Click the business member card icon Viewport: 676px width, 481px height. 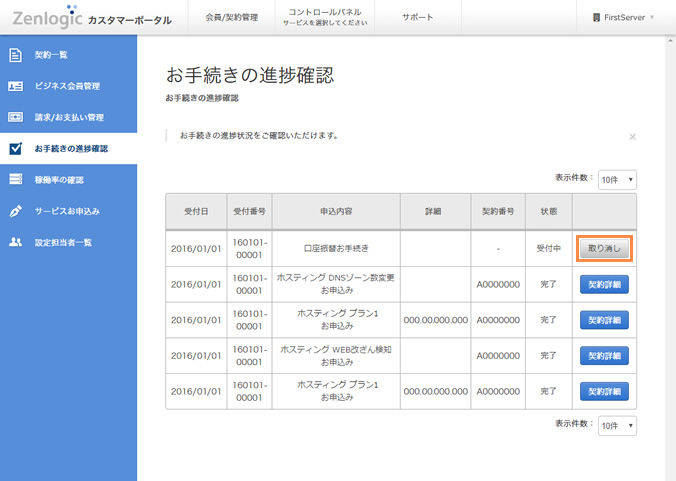click(15, 86)
